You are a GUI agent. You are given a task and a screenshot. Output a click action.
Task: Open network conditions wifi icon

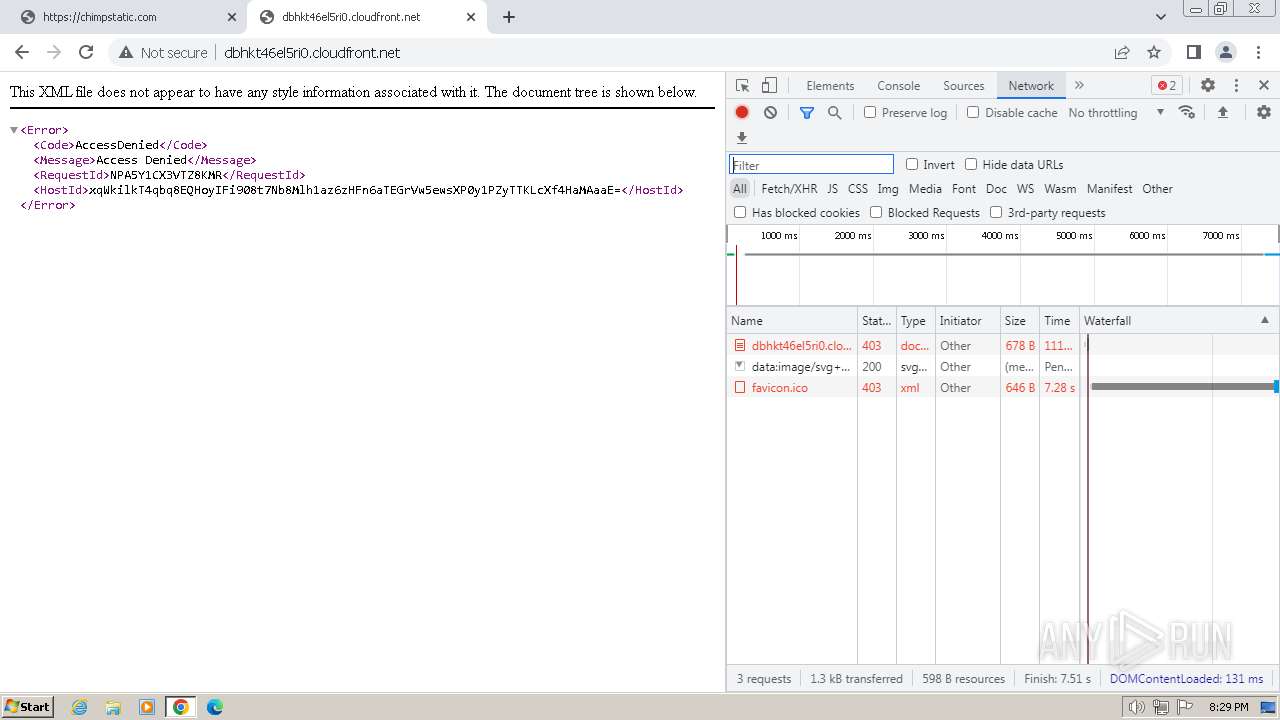click(x=1187, y=112)
